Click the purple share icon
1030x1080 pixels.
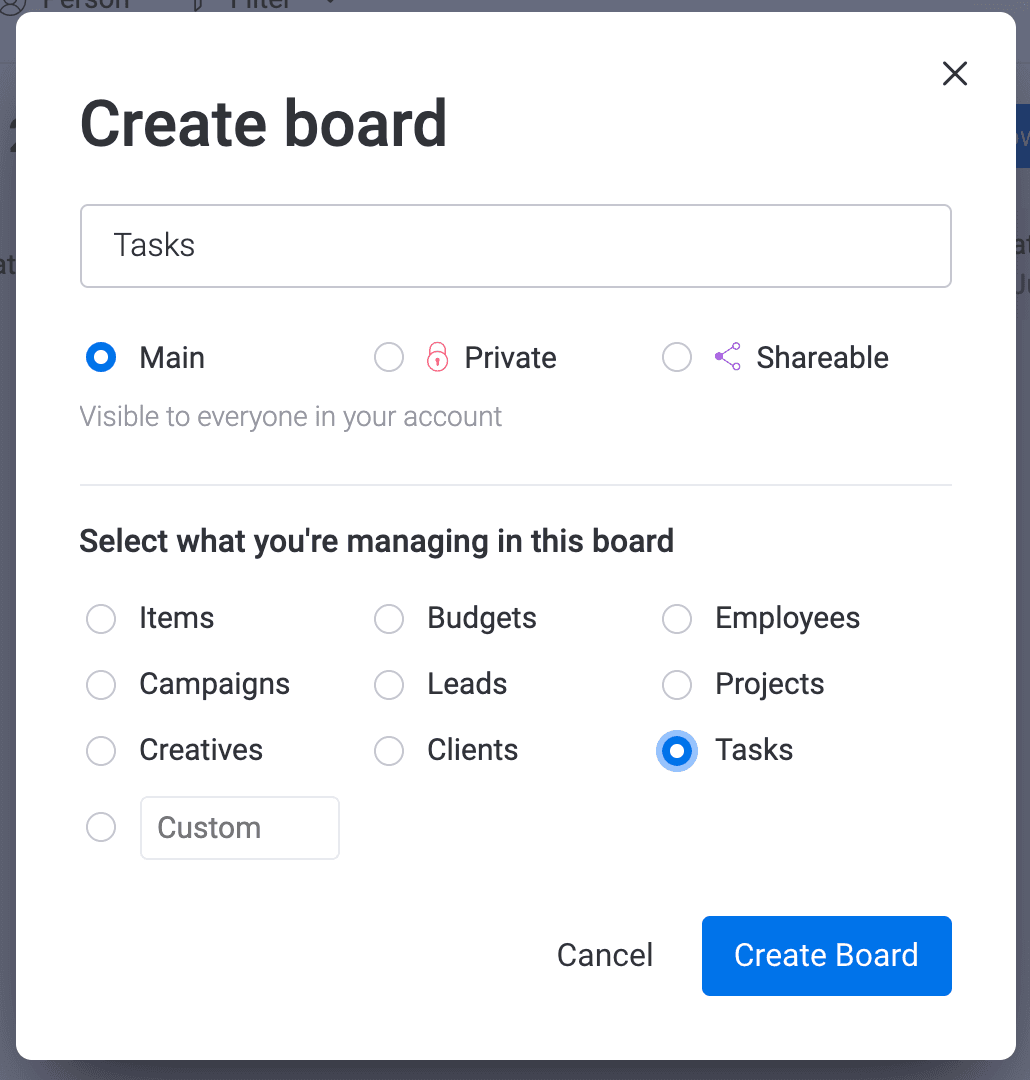point(728,357)
